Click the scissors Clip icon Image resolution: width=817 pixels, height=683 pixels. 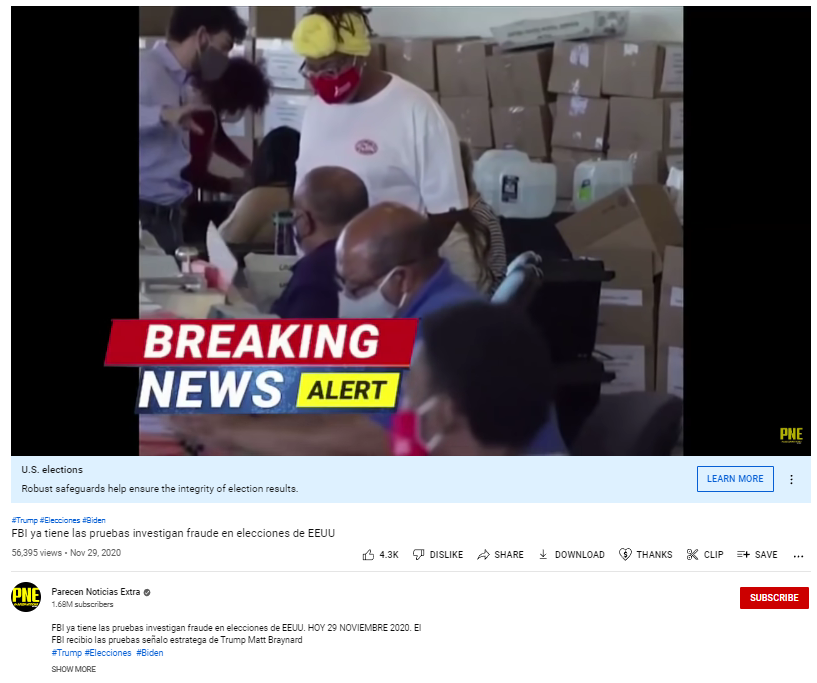(x=692, y=555)
